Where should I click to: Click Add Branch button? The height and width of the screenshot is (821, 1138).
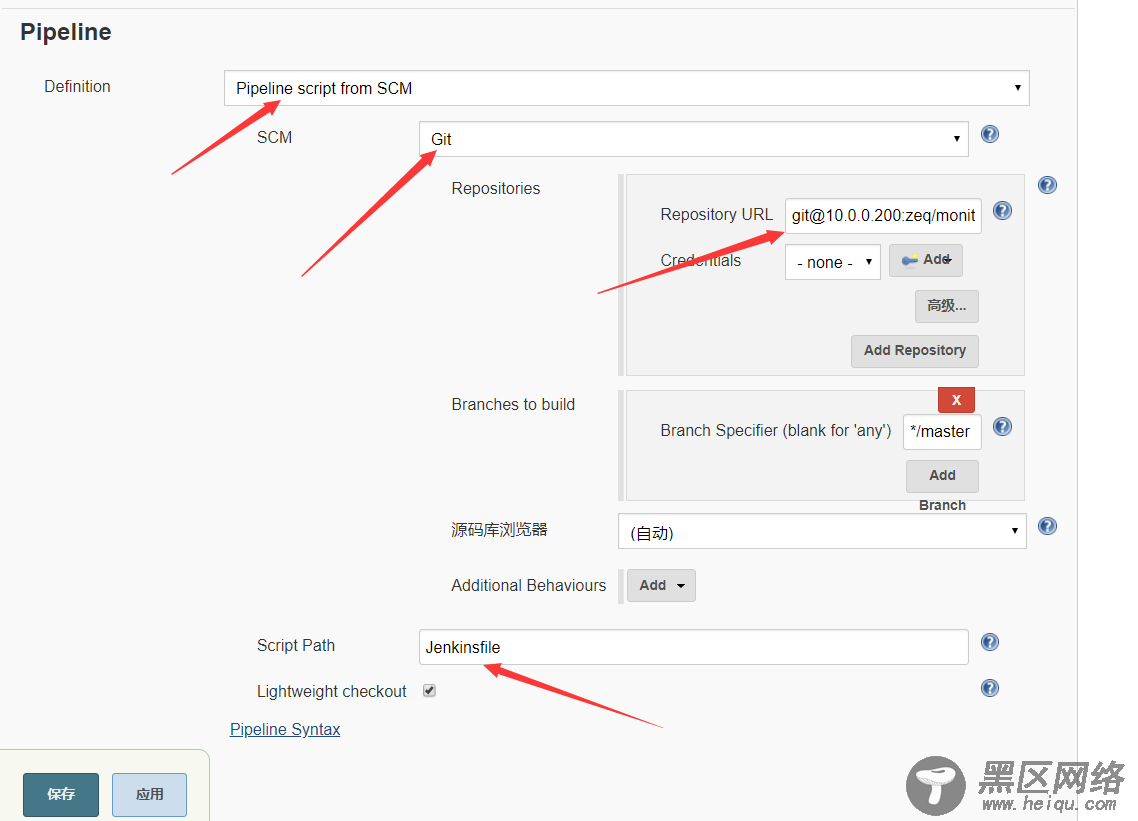(x=942, y=475)
